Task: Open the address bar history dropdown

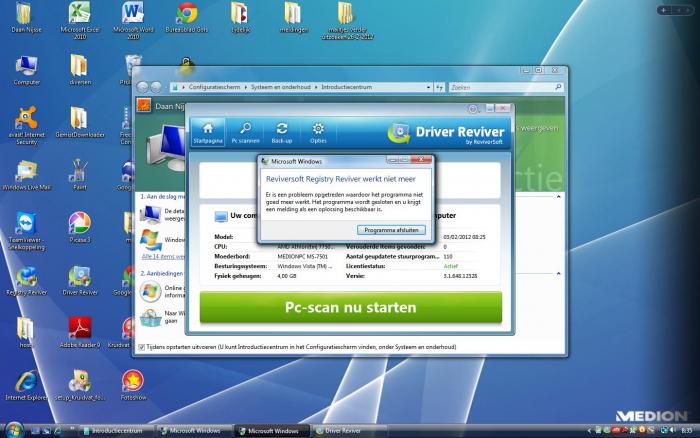Action: coord(429,87)
